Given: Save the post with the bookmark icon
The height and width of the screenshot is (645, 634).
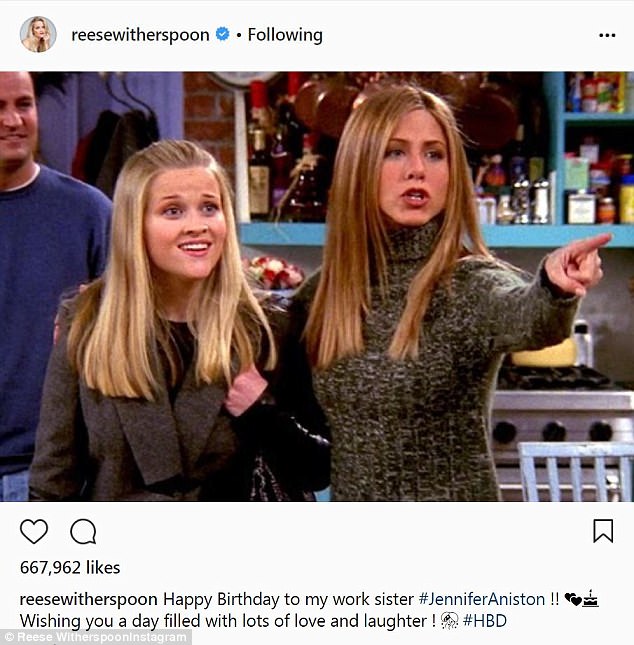Looking at the screenshot, I should tap(603, 531).
